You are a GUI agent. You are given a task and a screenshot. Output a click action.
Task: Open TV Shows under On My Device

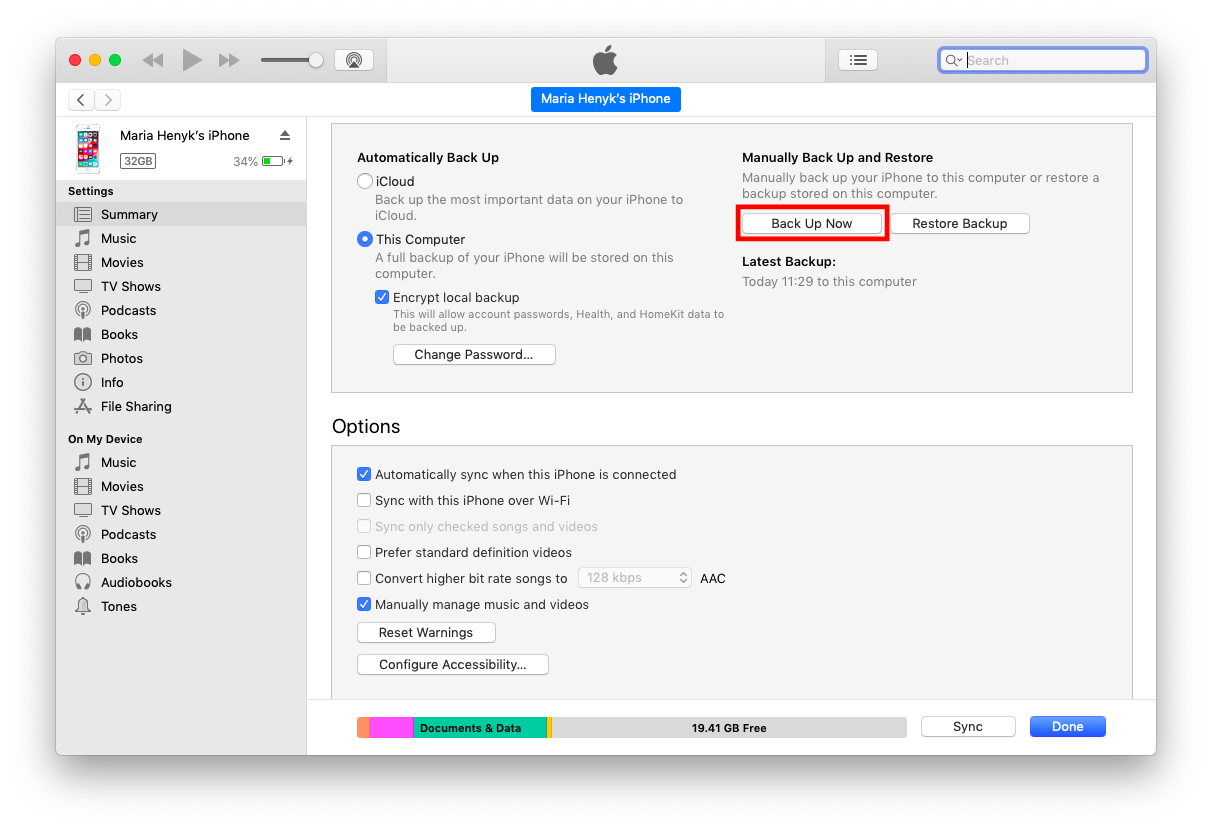click(181, 510)
